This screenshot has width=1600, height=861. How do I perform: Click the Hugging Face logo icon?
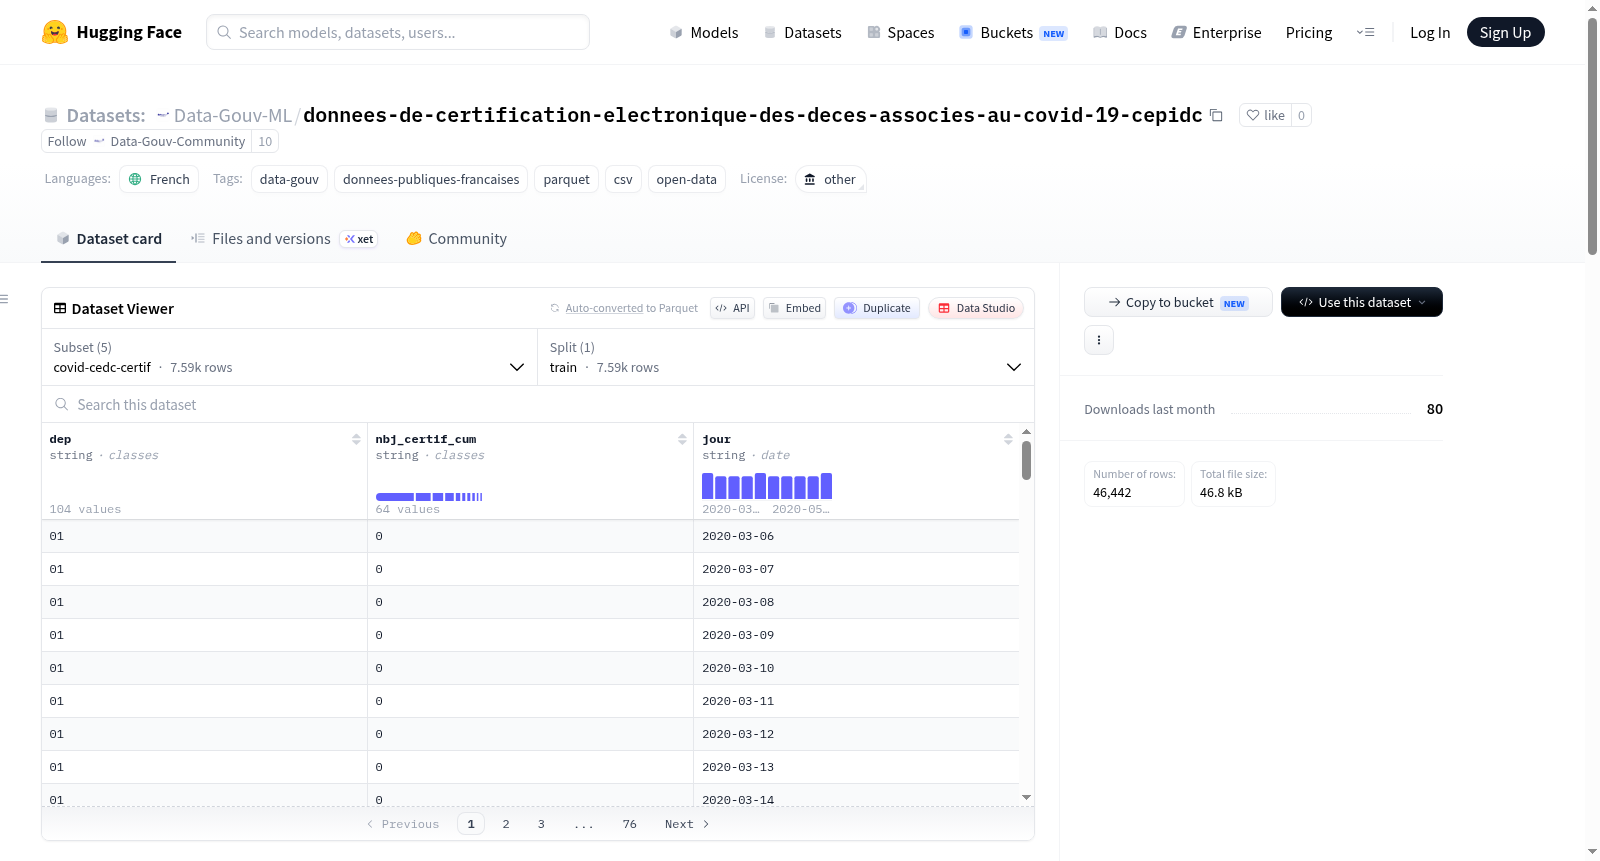(55, 32)
